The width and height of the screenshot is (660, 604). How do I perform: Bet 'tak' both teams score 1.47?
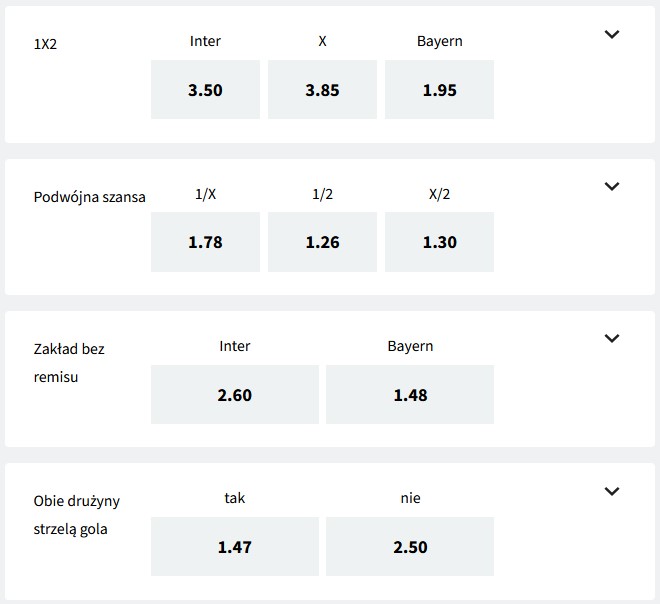pyautogui.click(x=235, y=546)
